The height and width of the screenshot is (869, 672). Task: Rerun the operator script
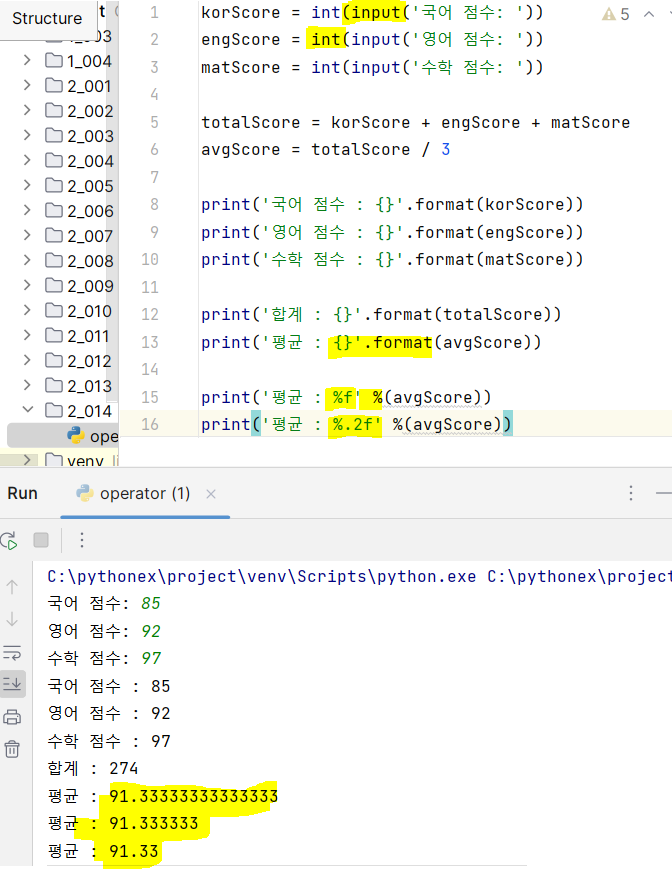(x=9, y=540)
